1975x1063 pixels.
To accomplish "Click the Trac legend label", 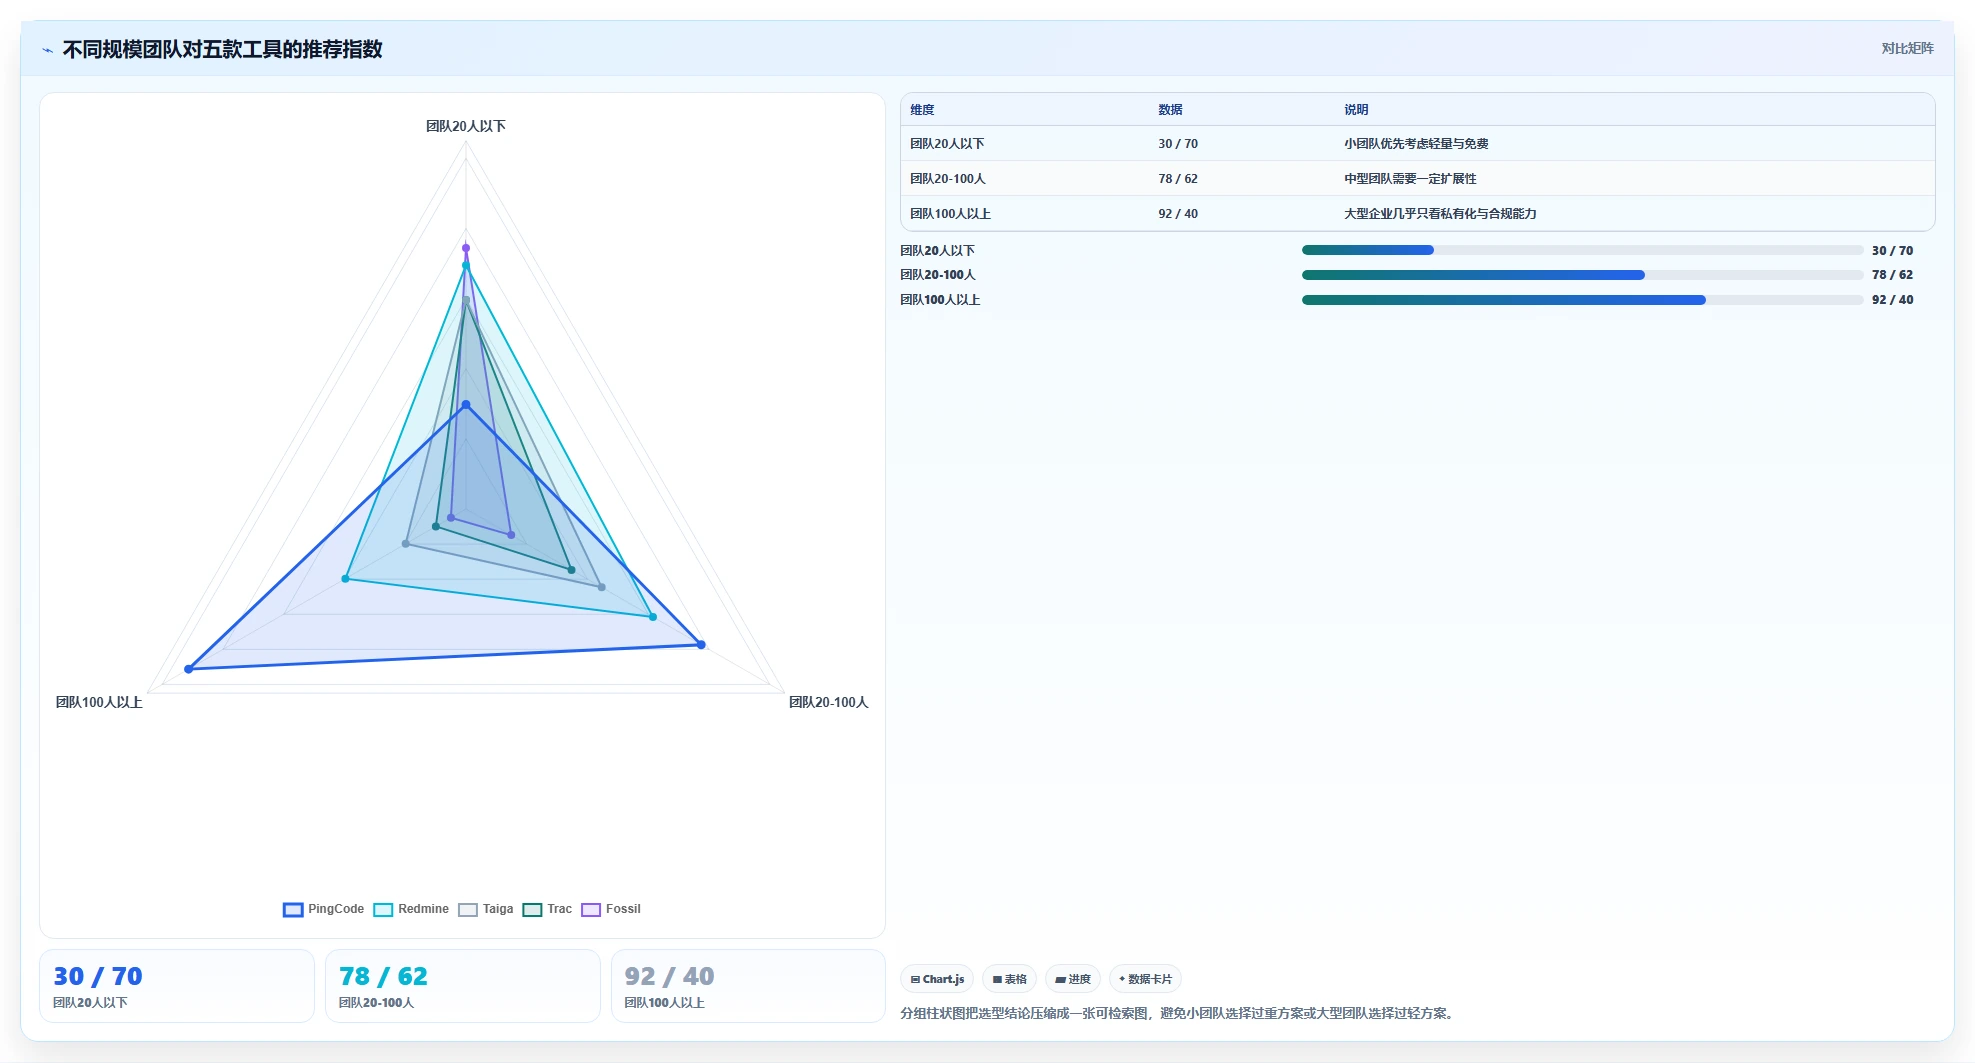I will pos(559,909).
